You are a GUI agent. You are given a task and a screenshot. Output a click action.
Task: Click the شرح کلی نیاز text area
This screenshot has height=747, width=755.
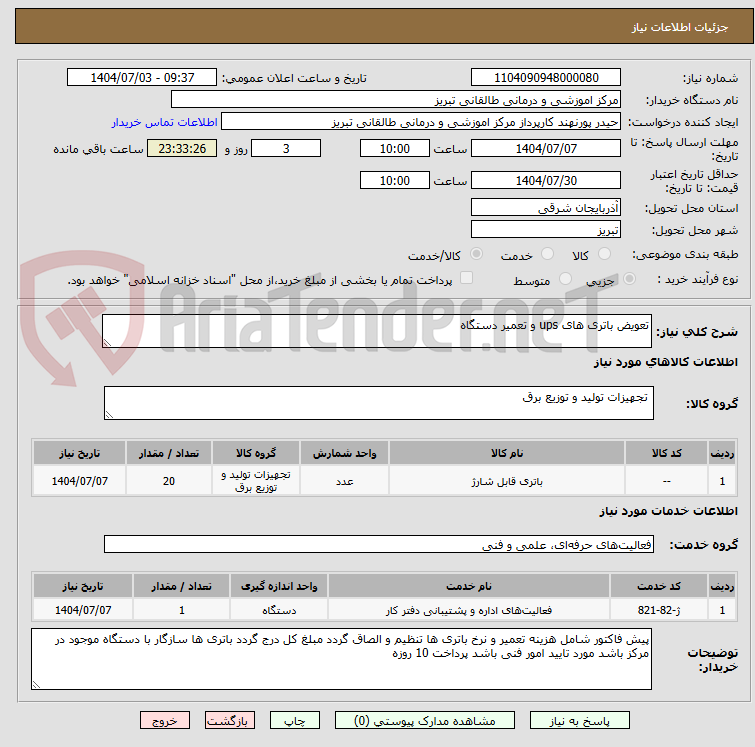pyautogui.click(x=377, y=331)
